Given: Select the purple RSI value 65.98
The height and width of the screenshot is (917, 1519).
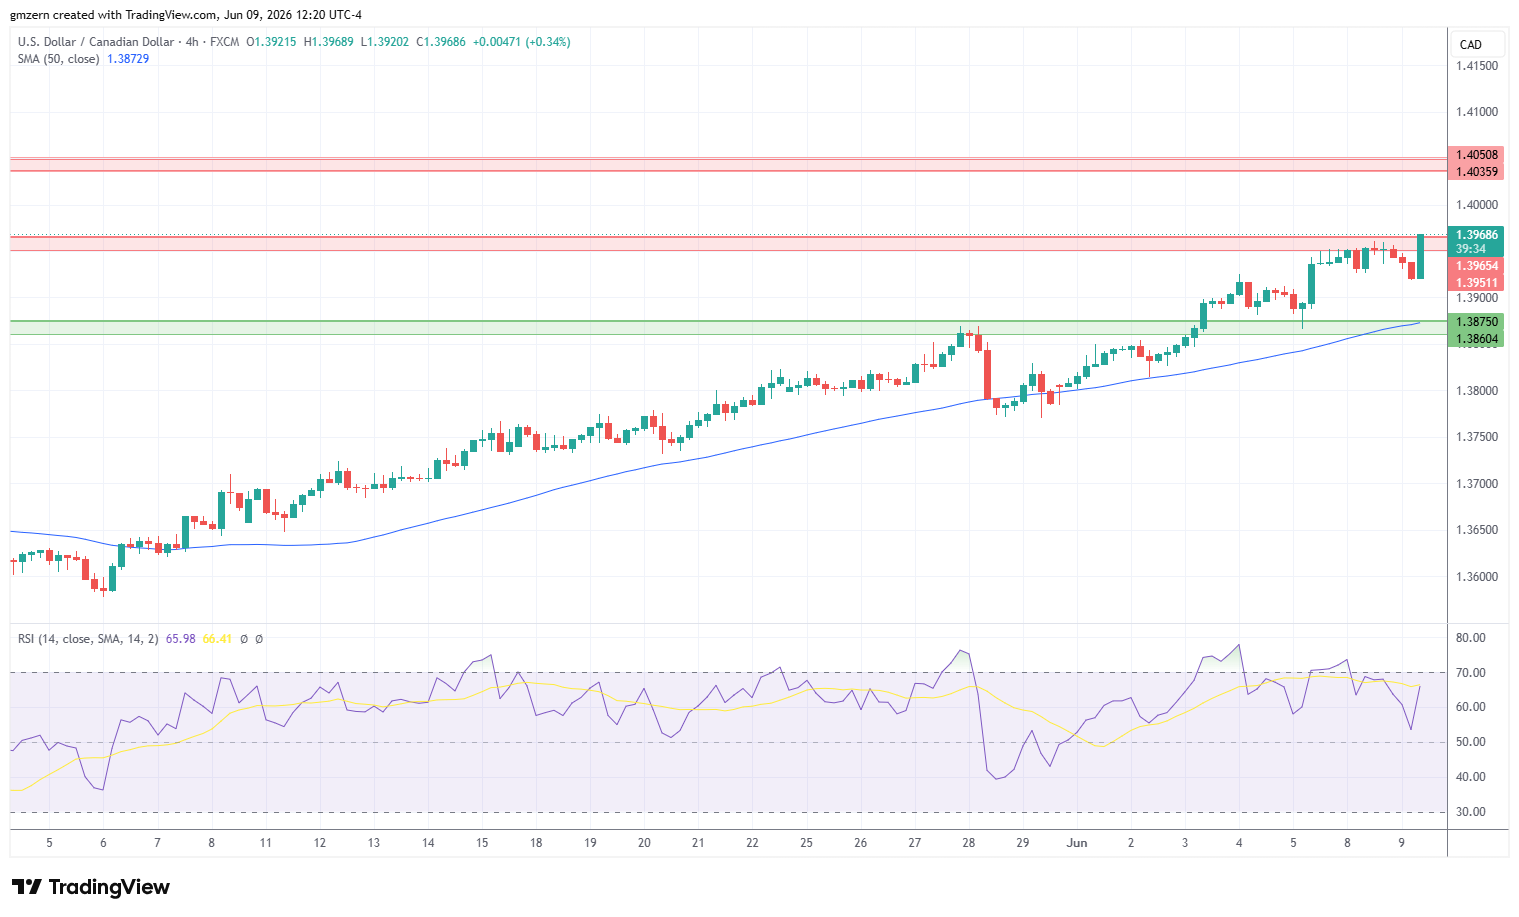Looking at the screenshot, I should click(x=181, y=639).
